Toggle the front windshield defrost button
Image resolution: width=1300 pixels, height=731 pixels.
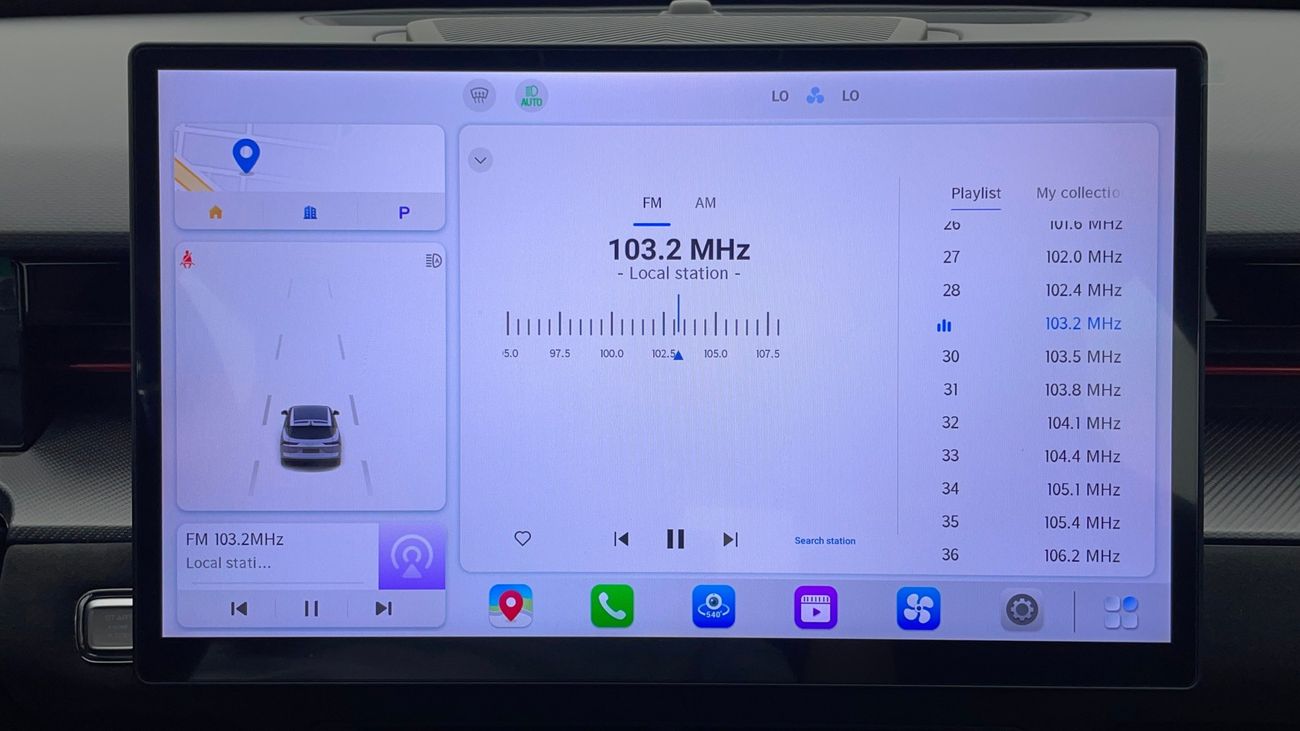(x=480, y=96)
